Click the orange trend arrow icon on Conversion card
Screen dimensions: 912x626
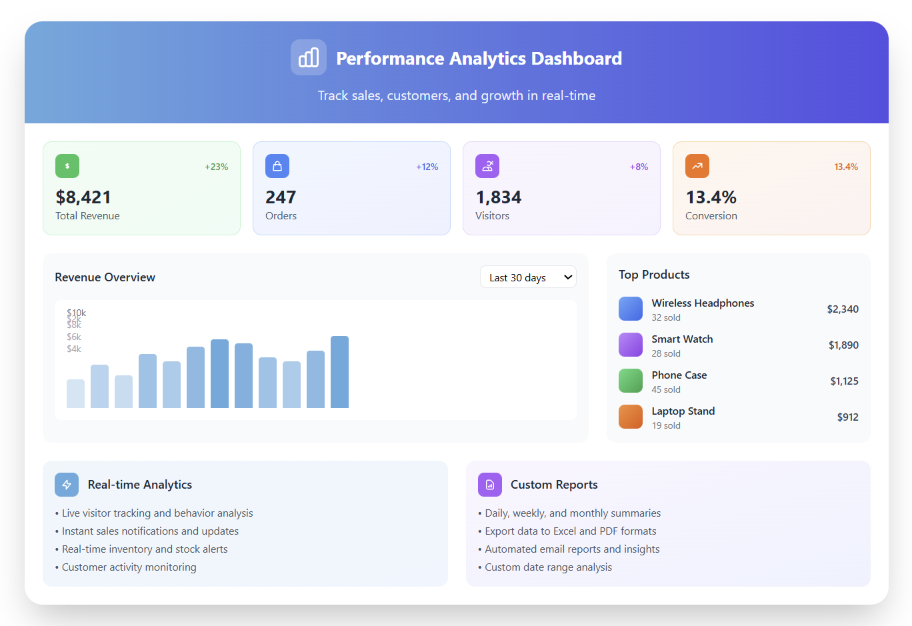697,166
